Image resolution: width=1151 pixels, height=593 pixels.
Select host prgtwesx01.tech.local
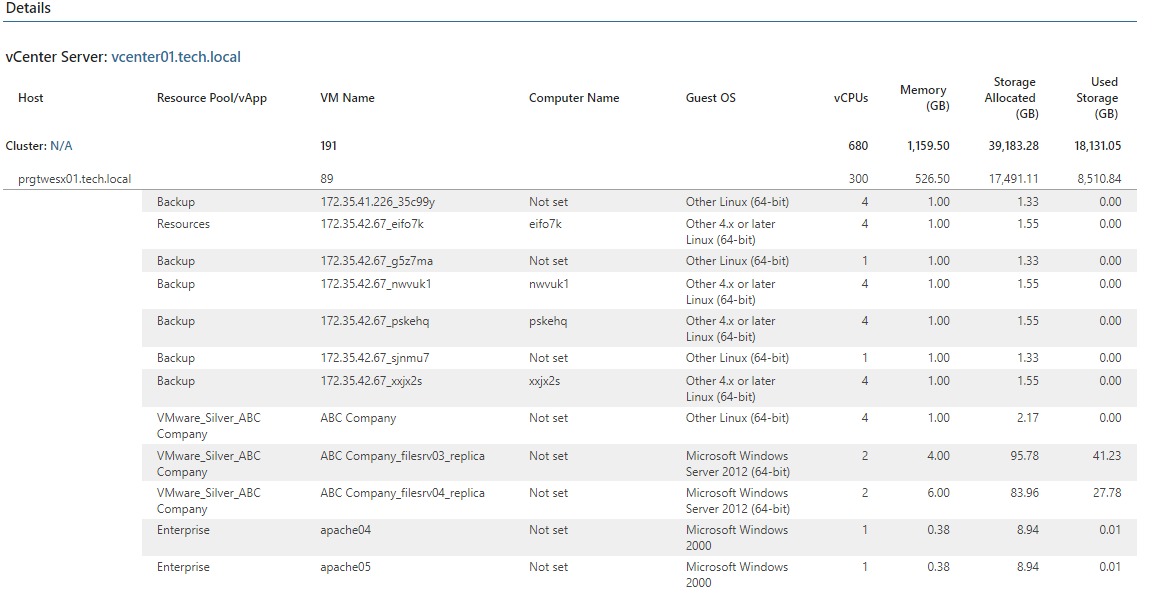pos(75,179)
